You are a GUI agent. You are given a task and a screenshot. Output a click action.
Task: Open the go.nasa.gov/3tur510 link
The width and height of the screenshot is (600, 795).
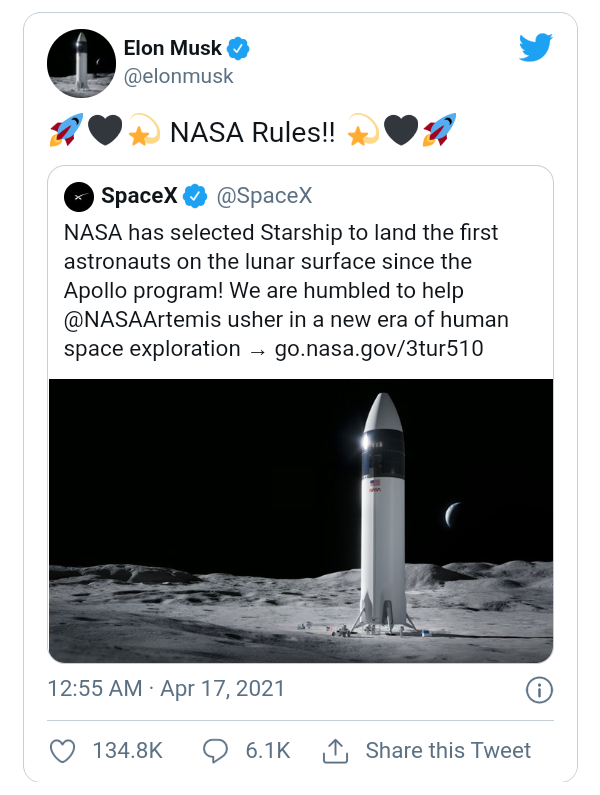[379, 349]
